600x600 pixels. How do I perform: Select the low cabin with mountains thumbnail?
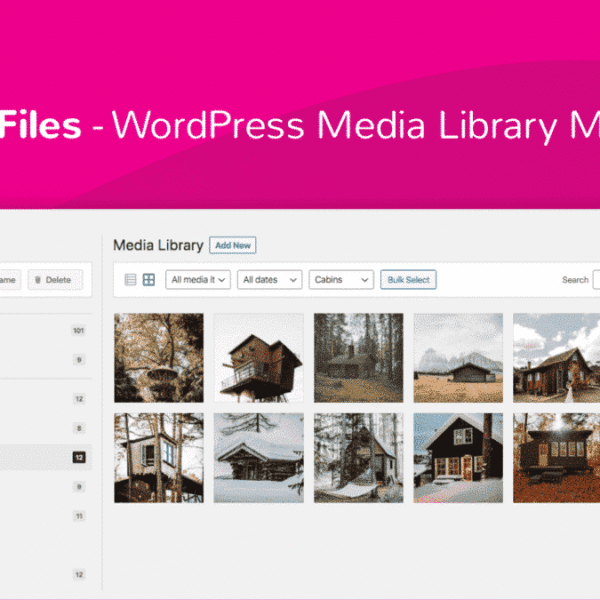pos(458,358)
